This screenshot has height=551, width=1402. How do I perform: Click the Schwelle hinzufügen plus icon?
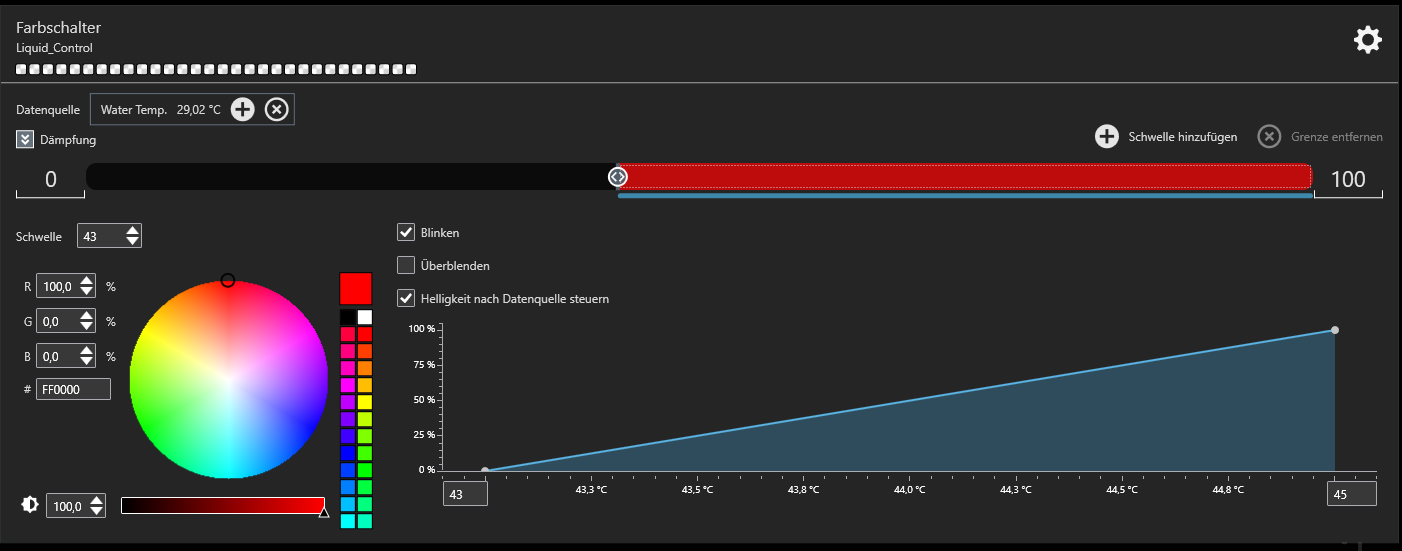[1106, 137]
